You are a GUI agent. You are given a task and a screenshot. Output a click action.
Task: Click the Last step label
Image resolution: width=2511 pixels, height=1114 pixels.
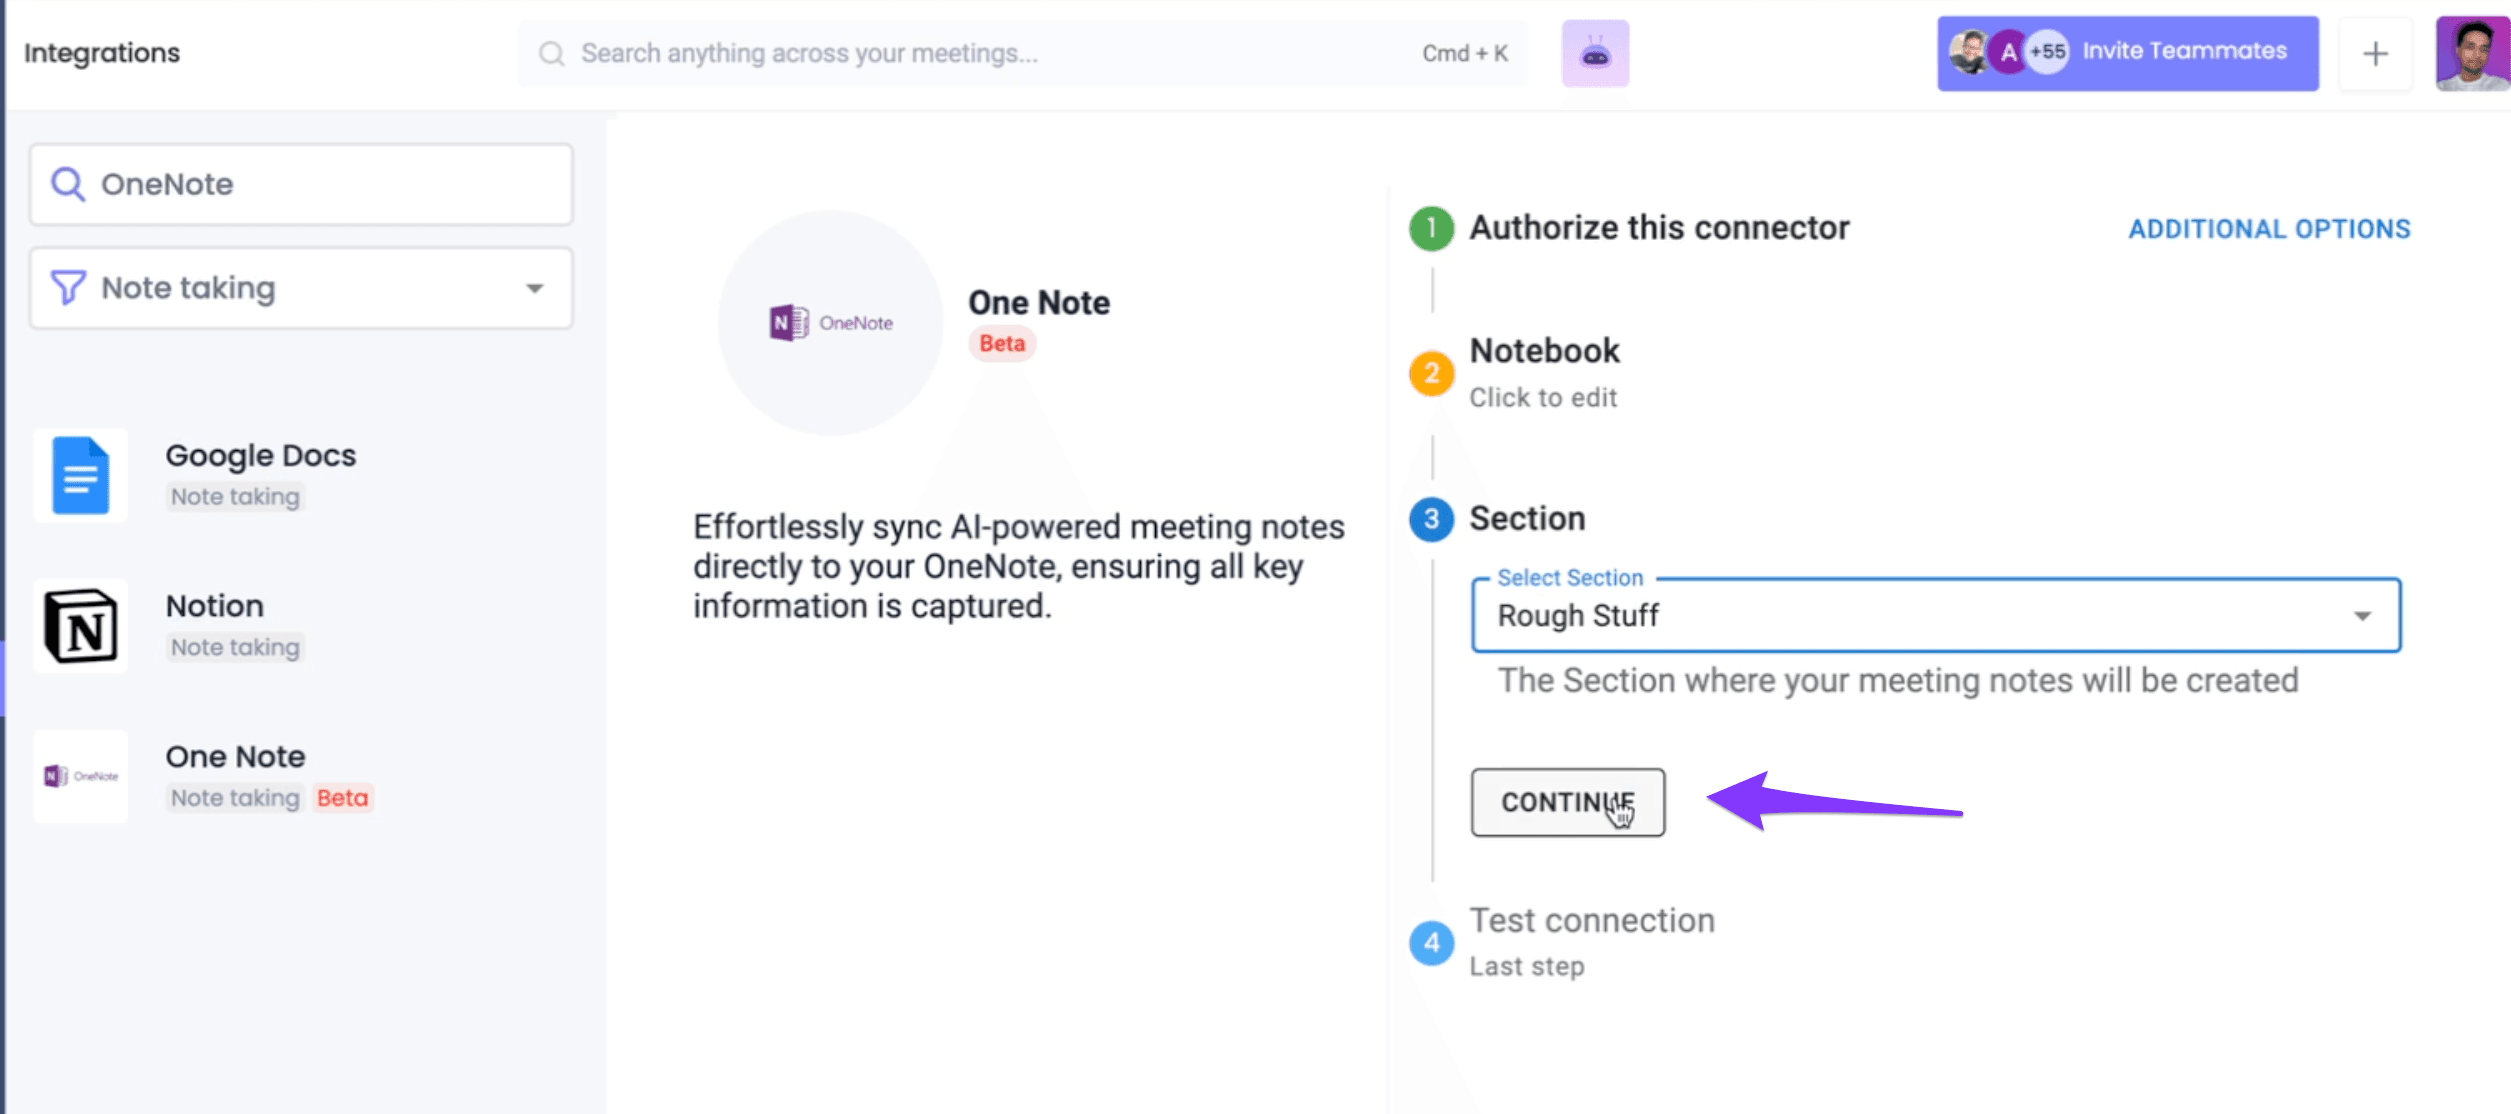1526,967
